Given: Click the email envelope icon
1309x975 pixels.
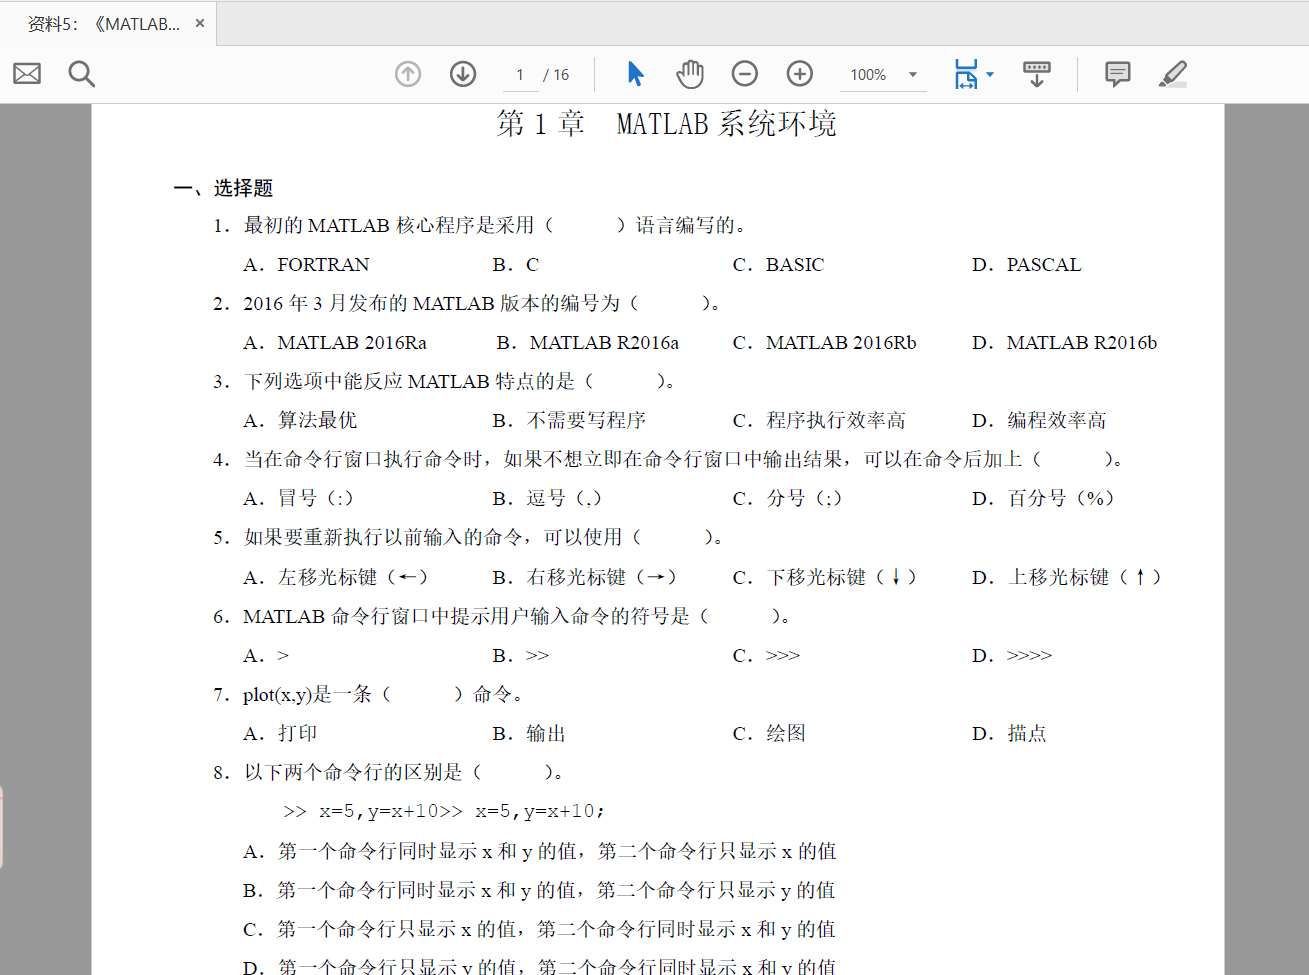Looking at the screenshot, I should tap(27, 74).
